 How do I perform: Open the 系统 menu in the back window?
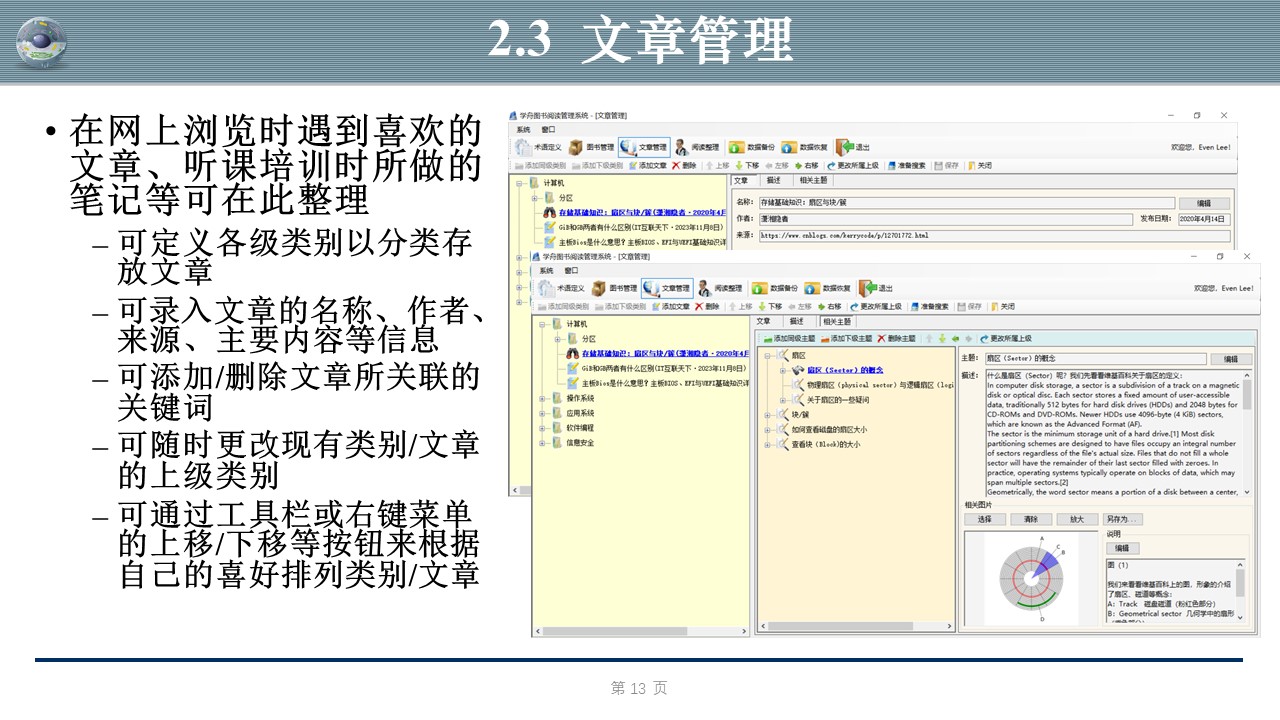pos(523,129)
